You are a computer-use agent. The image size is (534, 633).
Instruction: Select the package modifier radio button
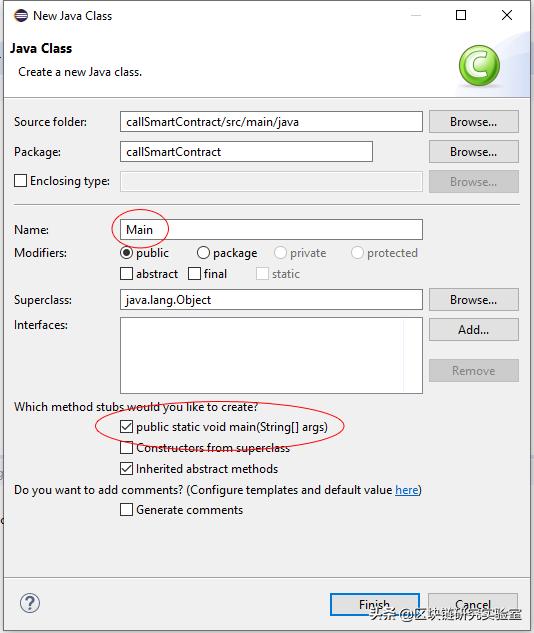click(x=203, y=253)
